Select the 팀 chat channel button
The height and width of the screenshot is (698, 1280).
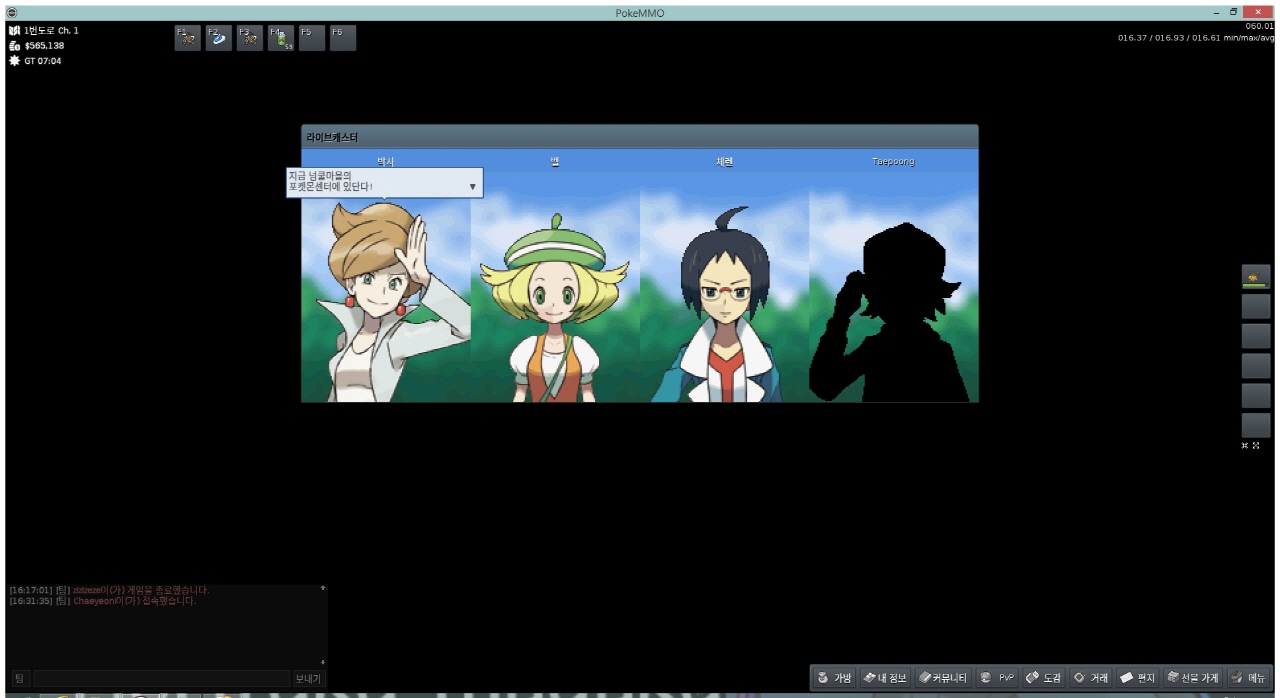coord(19,679)
